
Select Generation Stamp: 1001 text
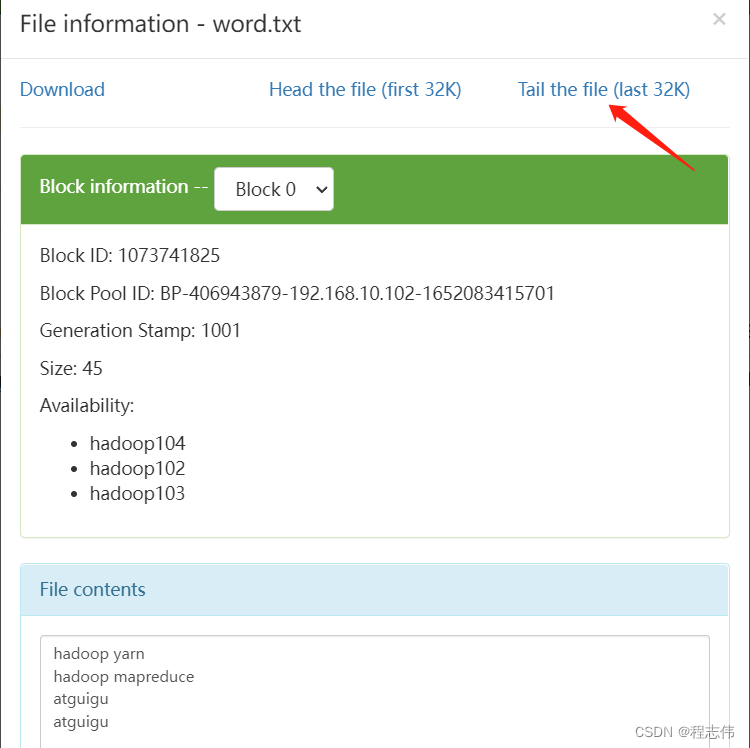click(140, 330)
